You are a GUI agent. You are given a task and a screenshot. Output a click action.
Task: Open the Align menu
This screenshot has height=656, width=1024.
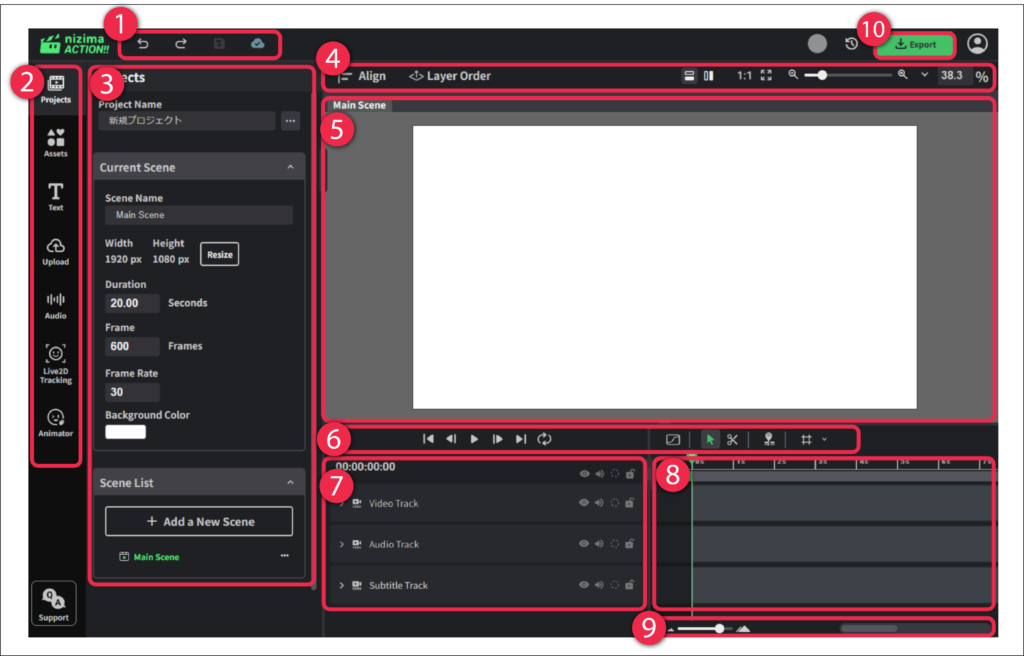coord(362,76)
